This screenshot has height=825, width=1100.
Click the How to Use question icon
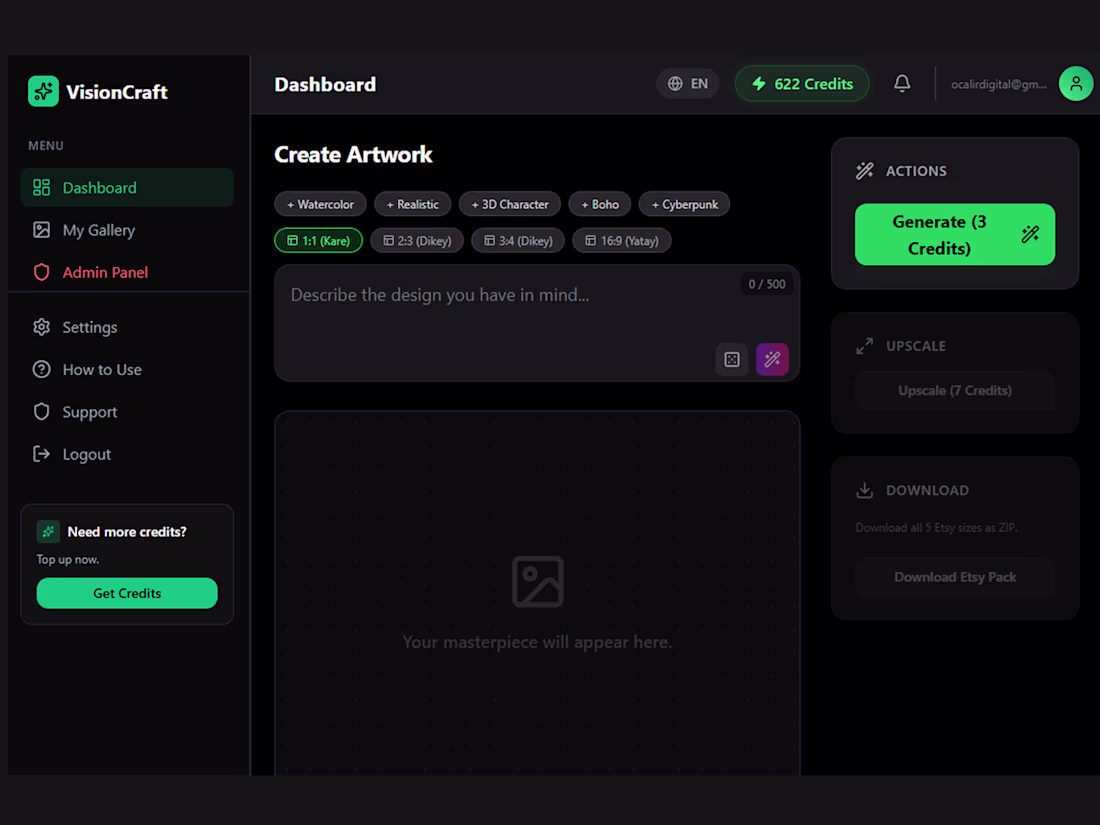pyautogui.click(x=41, y=369)
